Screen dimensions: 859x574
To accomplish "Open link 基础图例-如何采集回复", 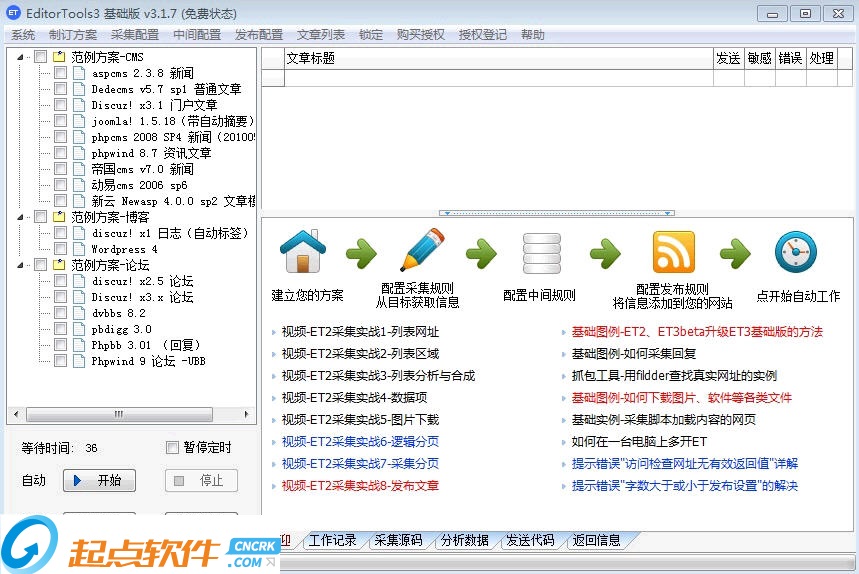I will [x=634, y=354].
